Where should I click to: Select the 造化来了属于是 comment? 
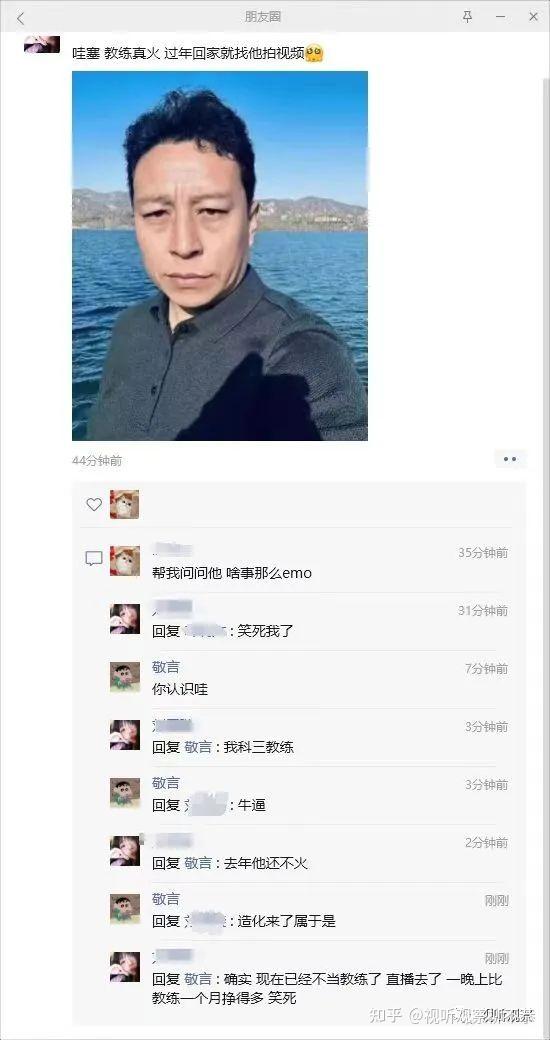point(244,921)
